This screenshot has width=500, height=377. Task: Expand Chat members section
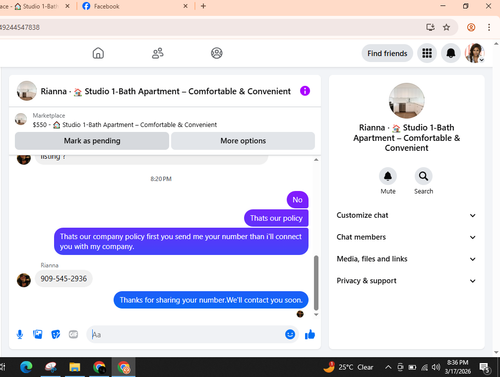[406, 237]
